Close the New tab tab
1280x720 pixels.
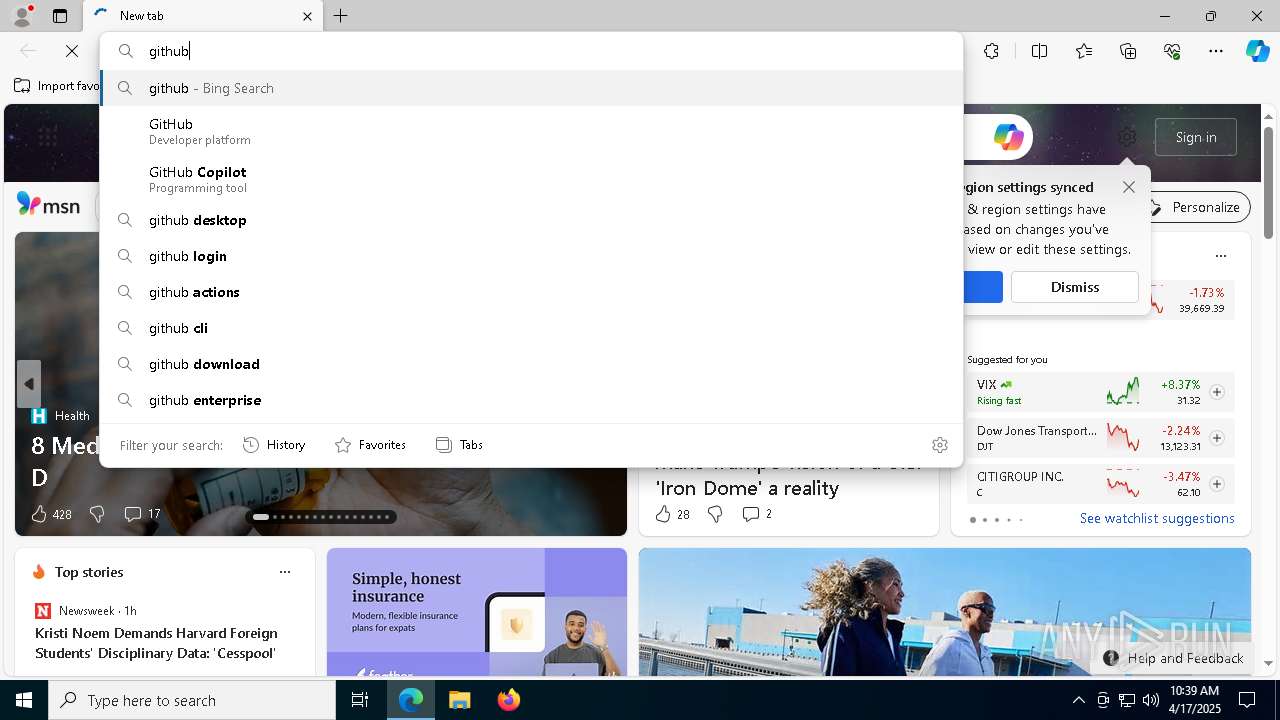(x=307, y=16)
